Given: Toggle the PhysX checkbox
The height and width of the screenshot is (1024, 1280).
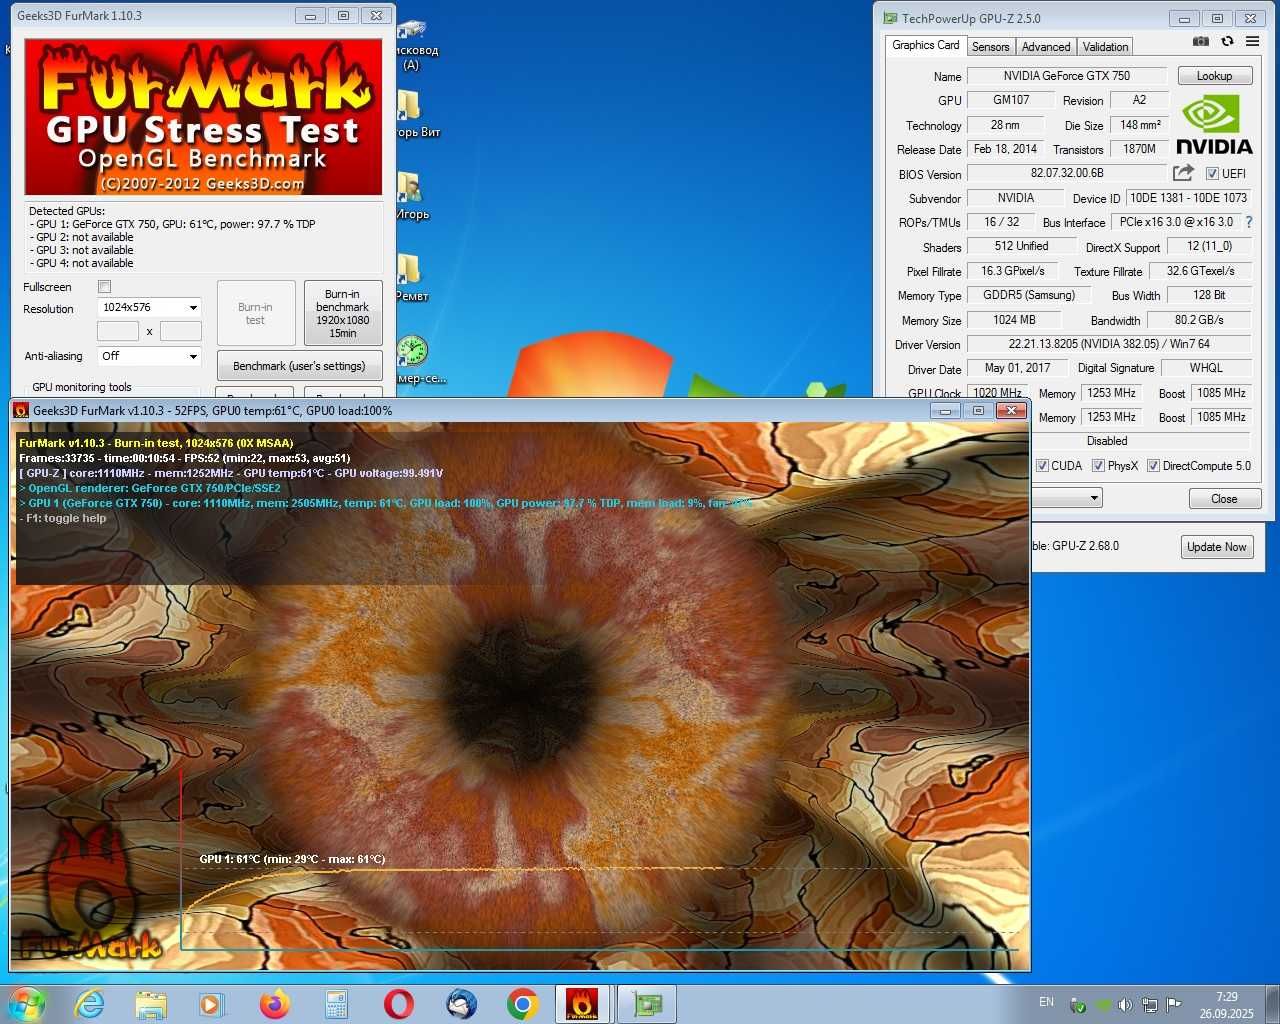Looking at the screenshot, I should [x=1098, y=465].
